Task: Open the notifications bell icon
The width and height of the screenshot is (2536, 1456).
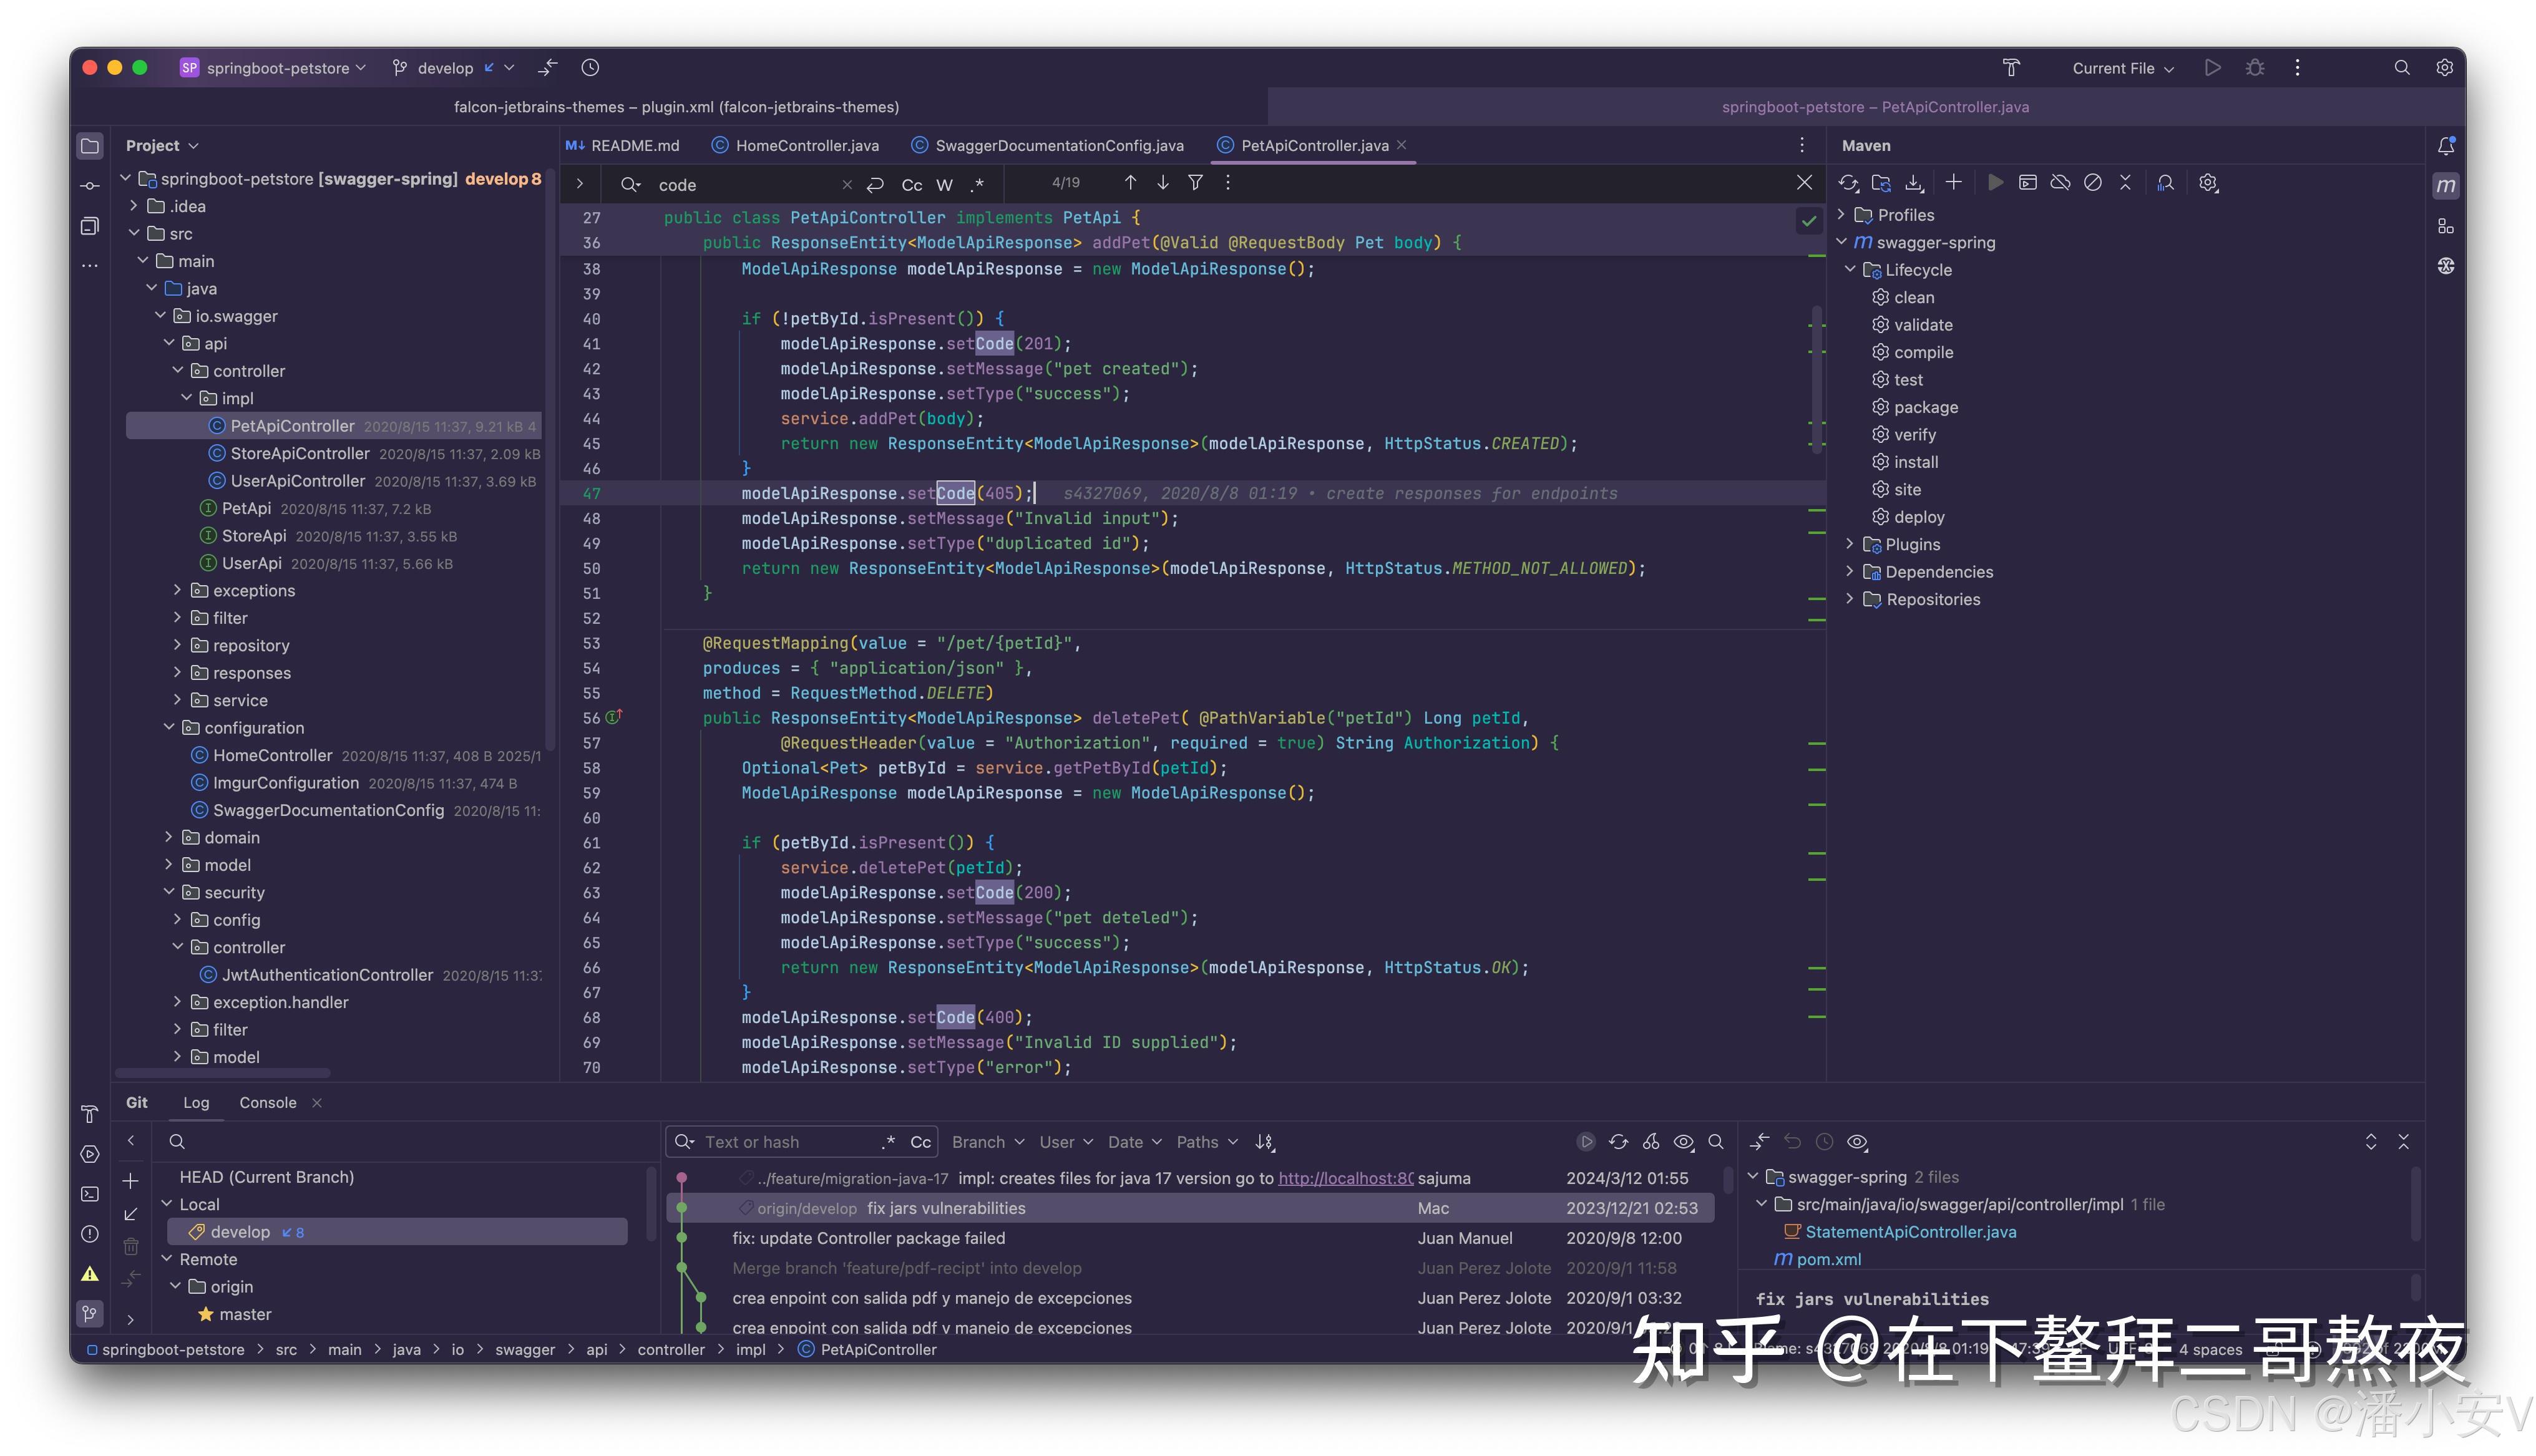Action: pyautogui.click(x=2446, y=146)
